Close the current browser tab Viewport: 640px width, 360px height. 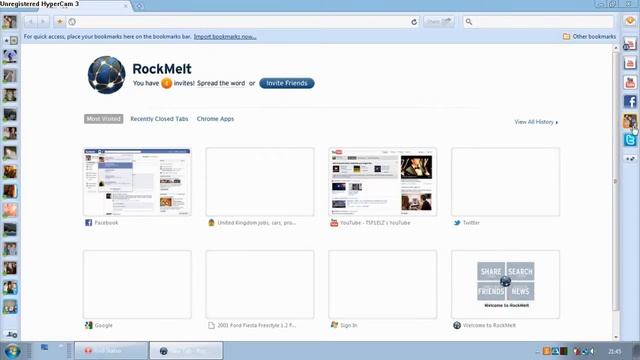click(x=125, y=6)
